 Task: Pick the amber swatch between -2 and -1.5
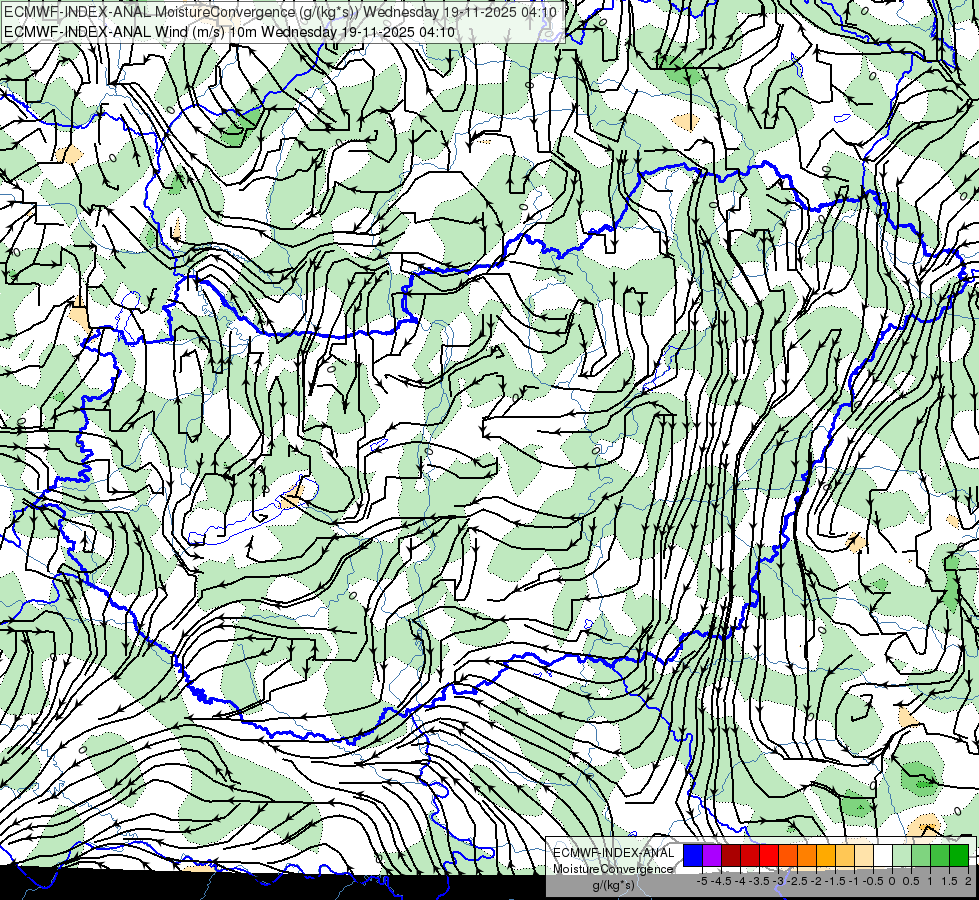826,855
